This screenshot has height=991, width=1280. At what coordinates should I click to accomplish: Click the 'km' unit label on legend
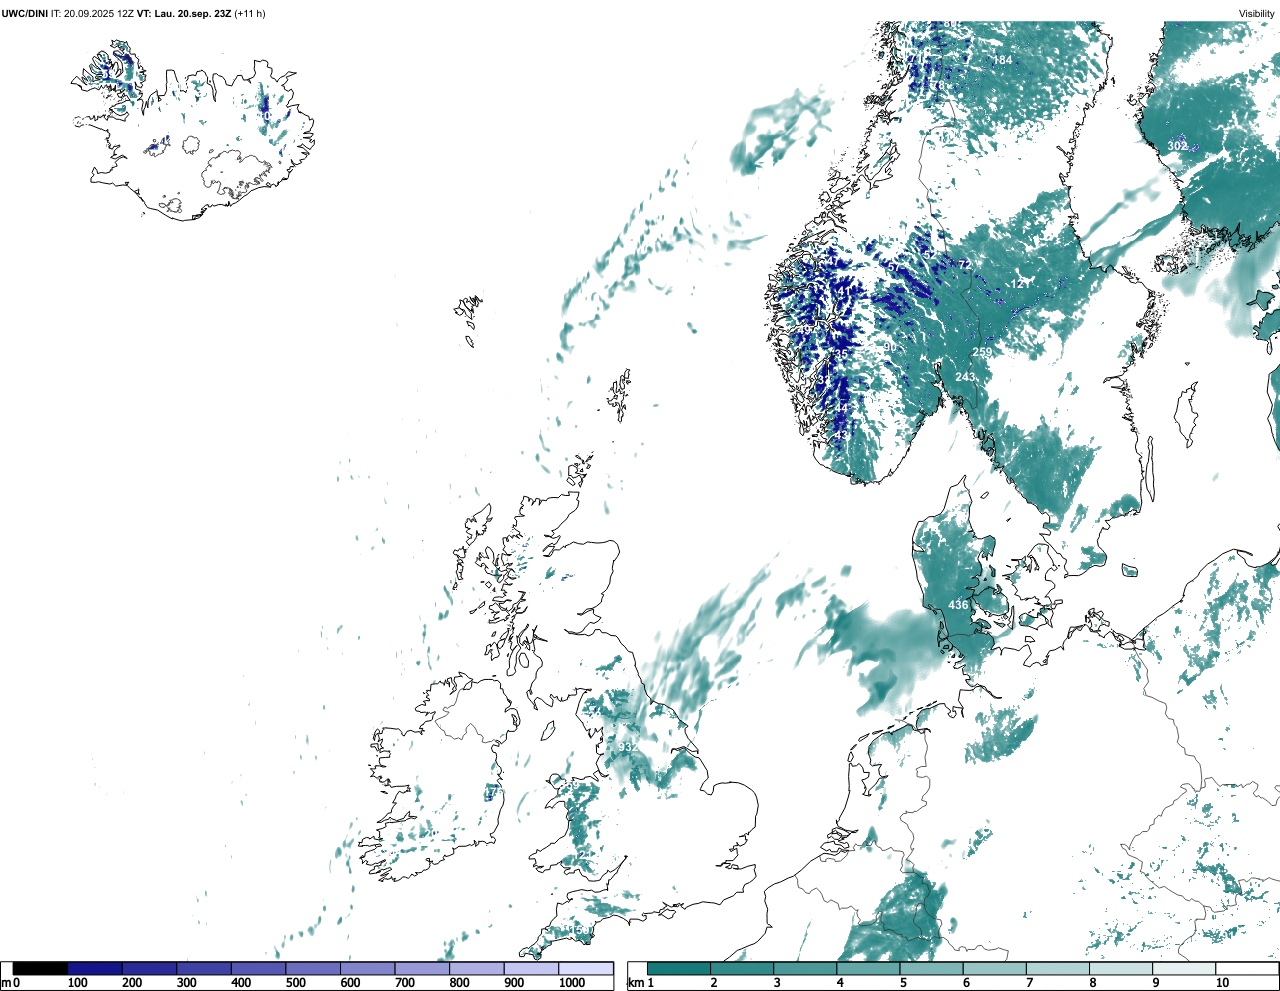pyautogui.click(x=634, y=983)
